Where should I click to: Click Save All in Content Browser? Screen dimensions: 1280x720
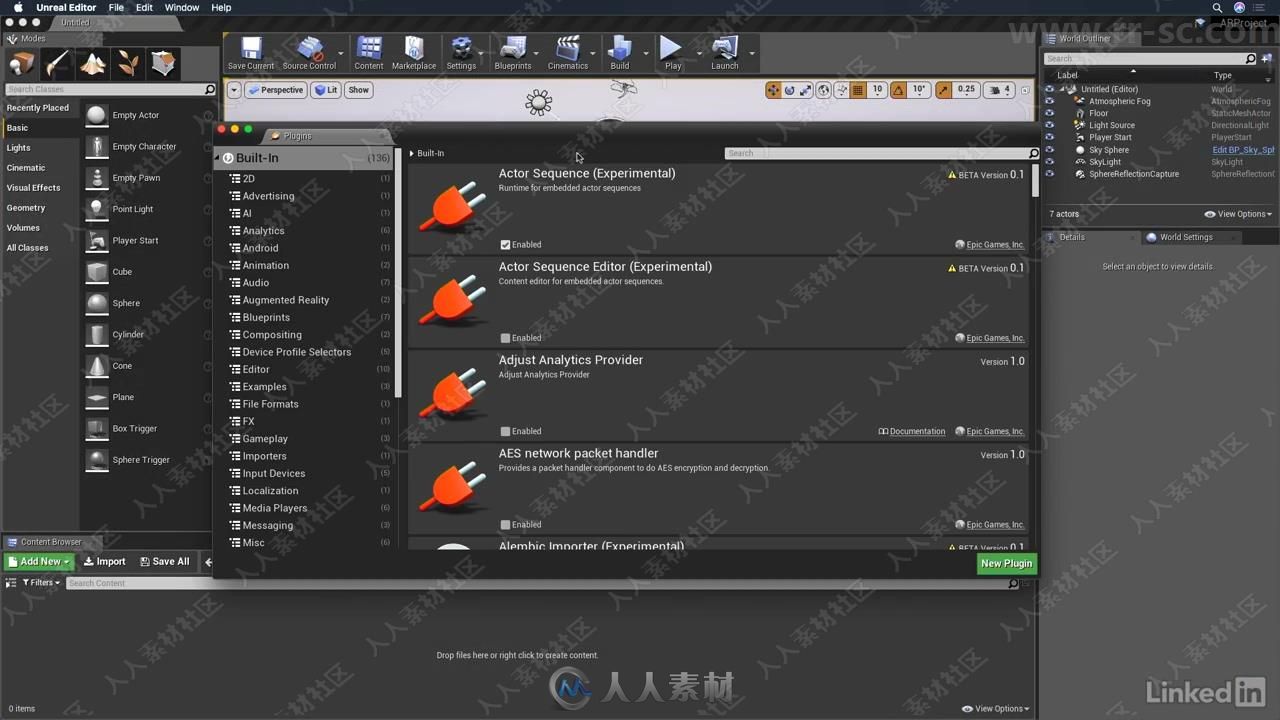click(164, 562)
